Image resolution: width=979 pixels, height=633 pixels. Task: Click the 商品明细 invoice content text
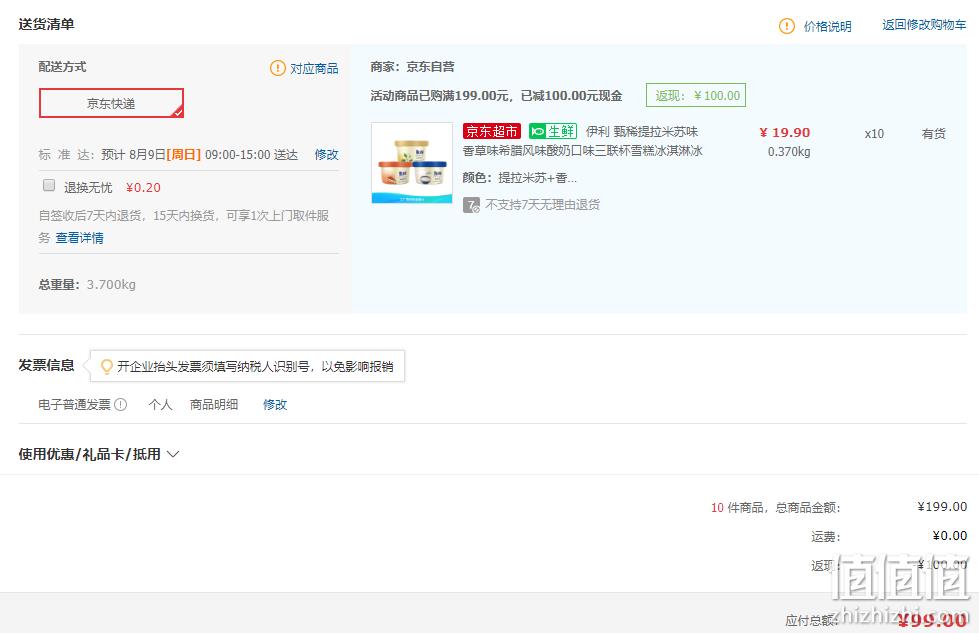(214, 405)
